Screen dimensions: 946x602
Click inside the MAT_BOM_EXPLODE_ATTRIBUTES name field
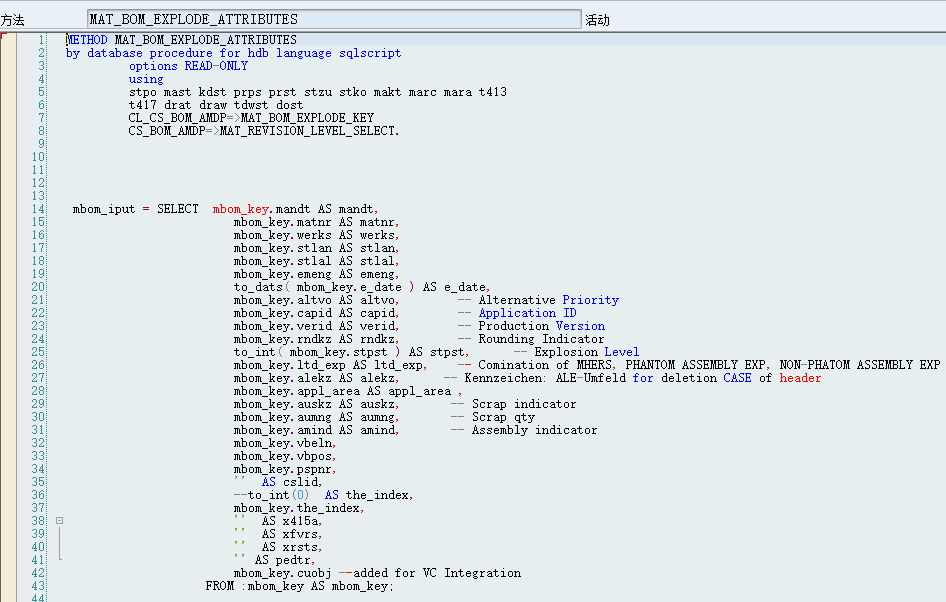click(300, 17)
